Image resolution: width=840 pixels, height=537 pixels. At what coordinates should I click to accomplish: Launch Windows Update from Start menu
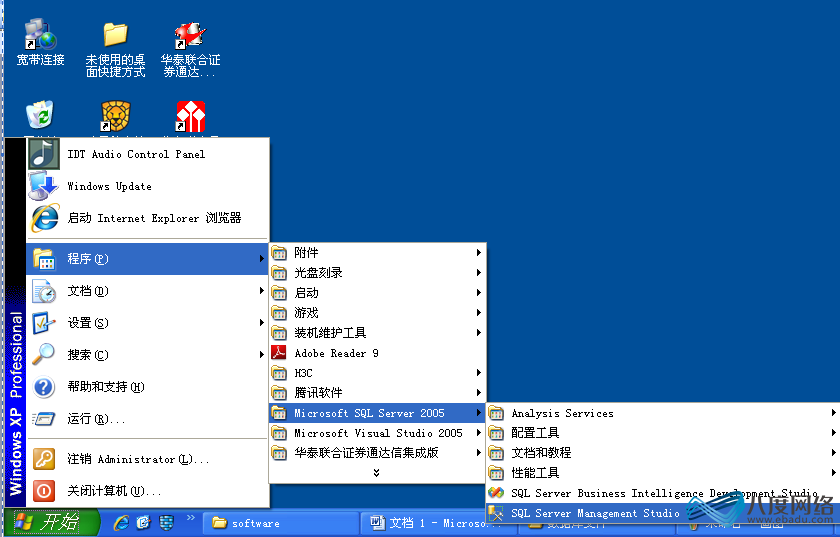point(148,186)
